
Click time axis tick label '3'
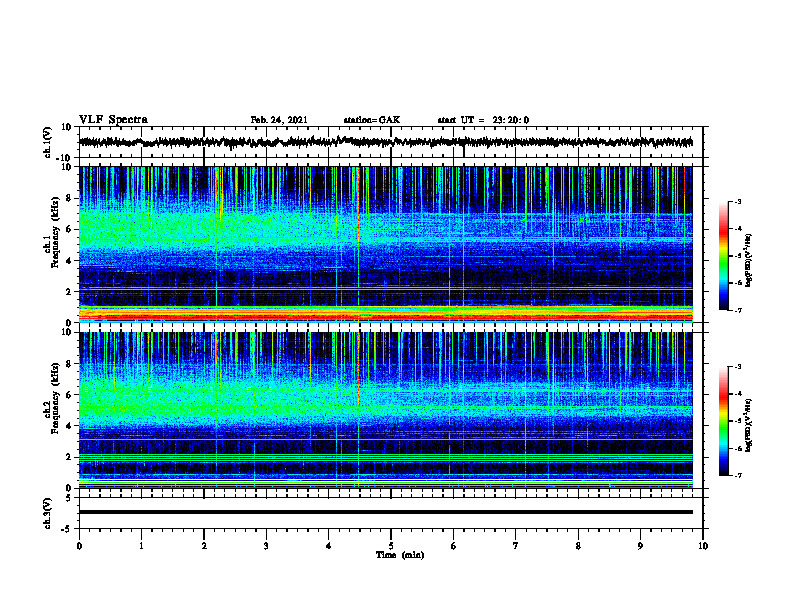pyautogui.click(x=266, y=546)
